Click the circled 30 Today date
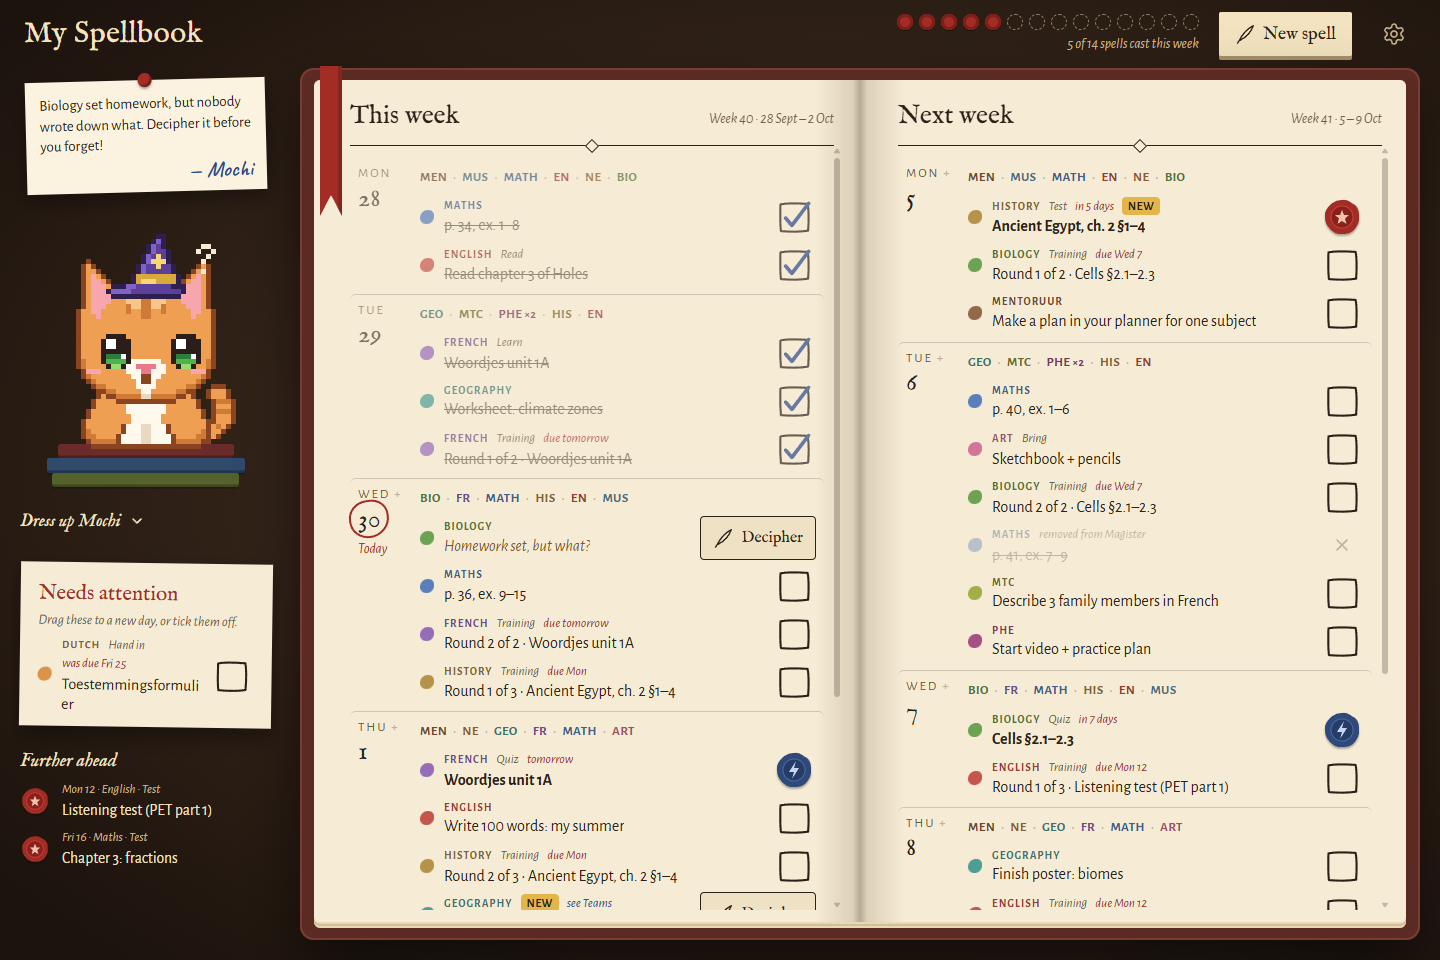Viewport: 1440px width, 960px height. 369,520
